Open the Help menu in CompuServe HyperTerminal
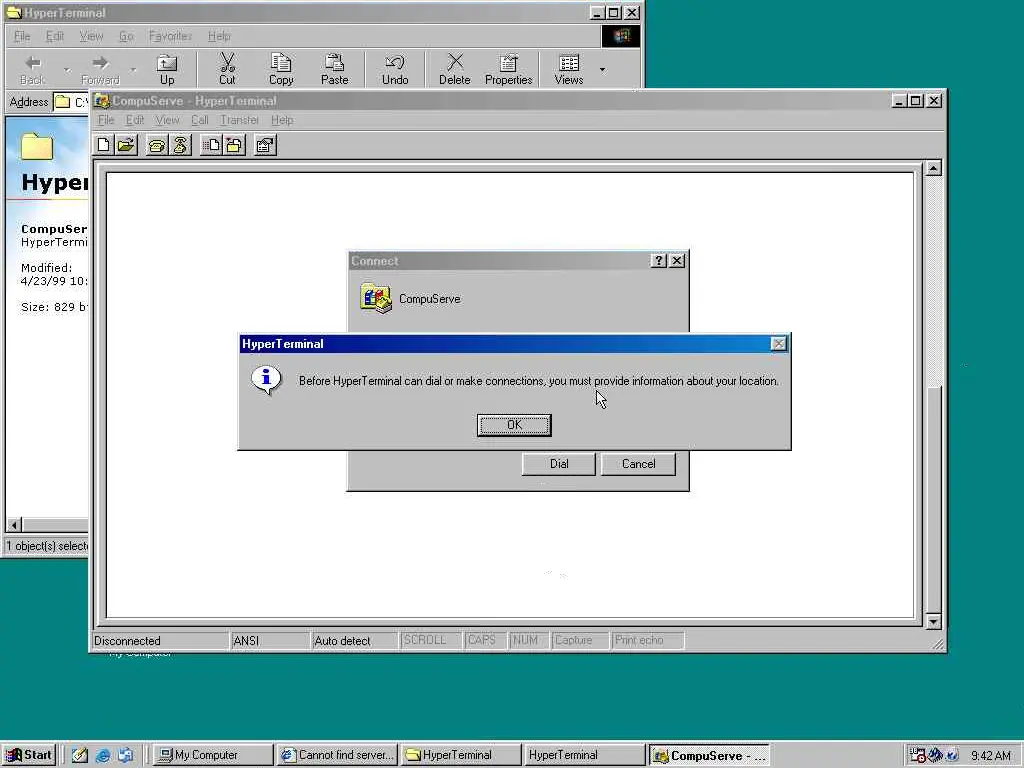The image size is (1024, 768). (282, 120)
